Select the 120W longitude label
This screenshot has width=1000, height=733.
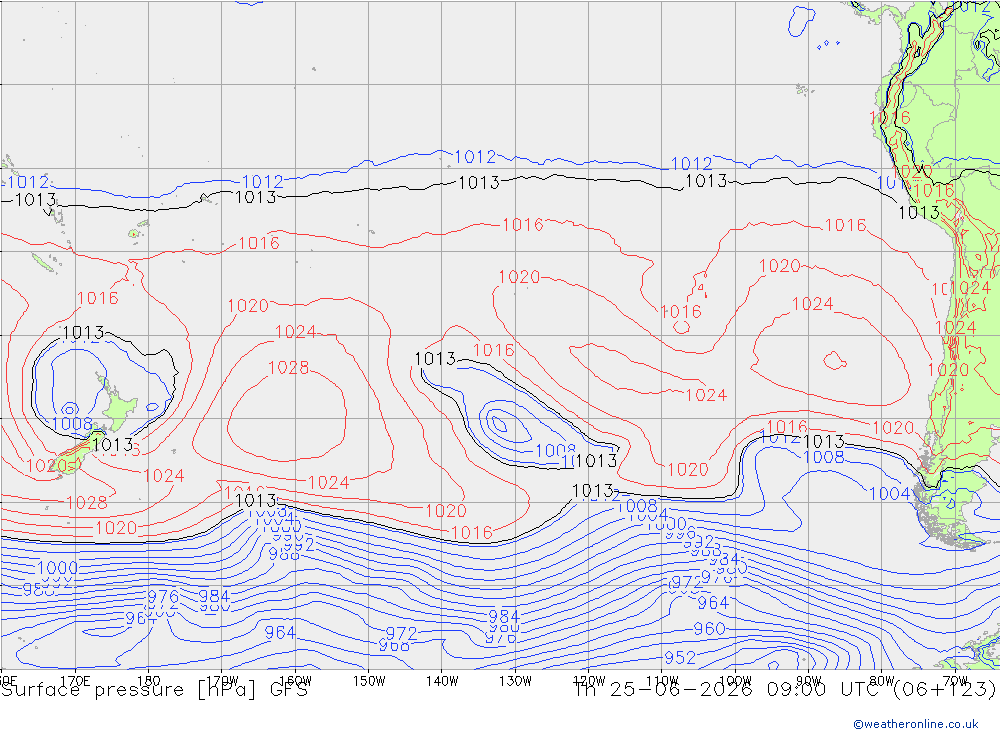pyautogui.click(x=589, y=681)
